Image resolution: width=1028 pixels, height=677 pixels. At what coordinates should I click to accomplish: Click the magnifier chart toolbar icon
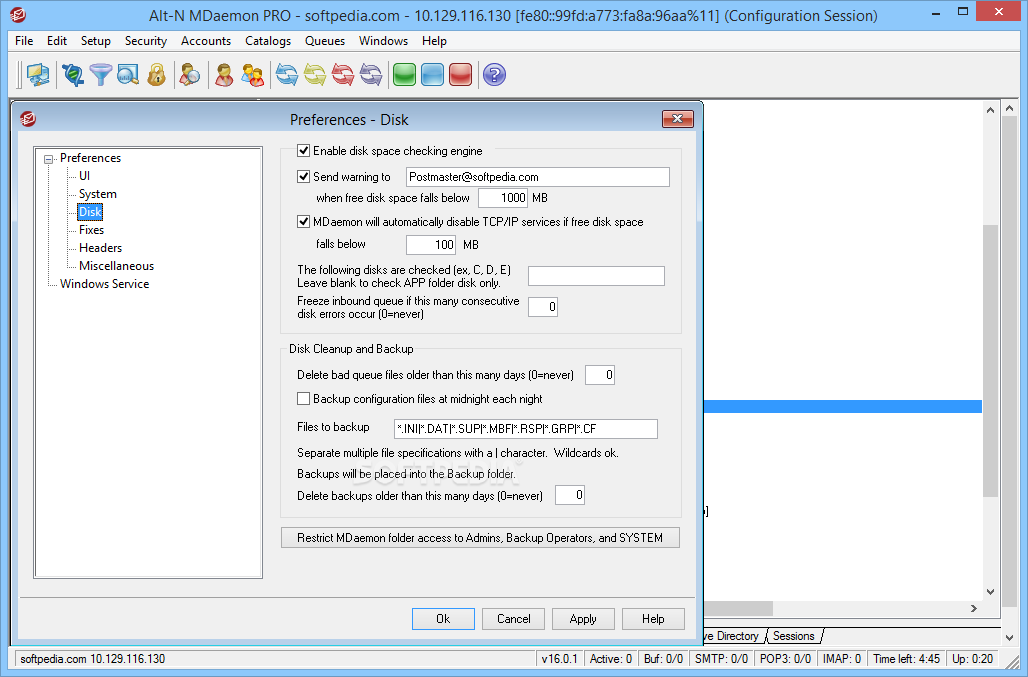pyautogui.click(x=128, y=75)
